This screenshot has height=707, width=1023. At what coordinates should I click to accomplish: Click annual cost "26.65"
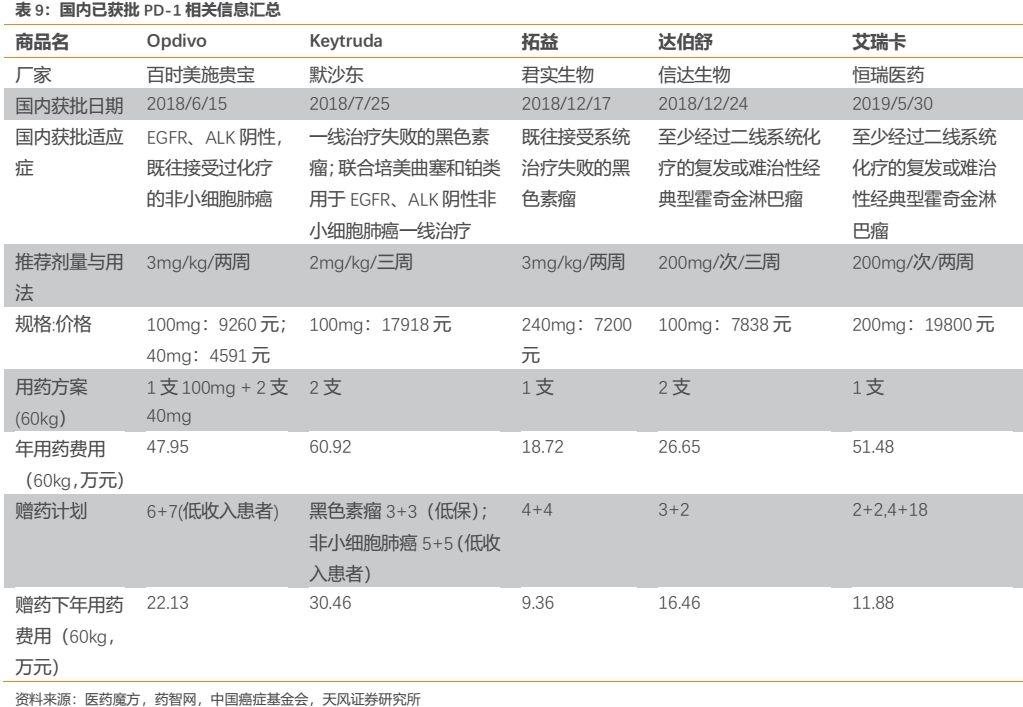(679, 447)
